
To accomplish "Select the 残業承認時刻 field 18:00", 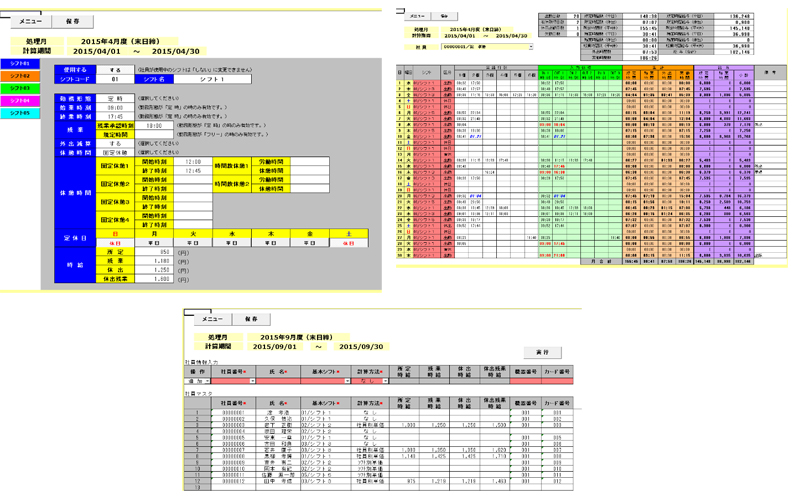I will point(154,126).
